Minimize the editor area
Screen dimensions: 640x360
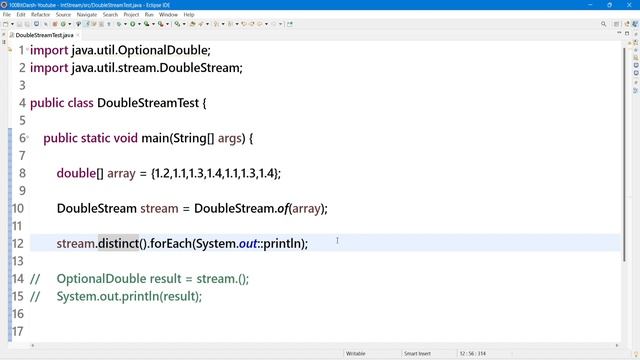pyautogui.click(x=619, y=33)
